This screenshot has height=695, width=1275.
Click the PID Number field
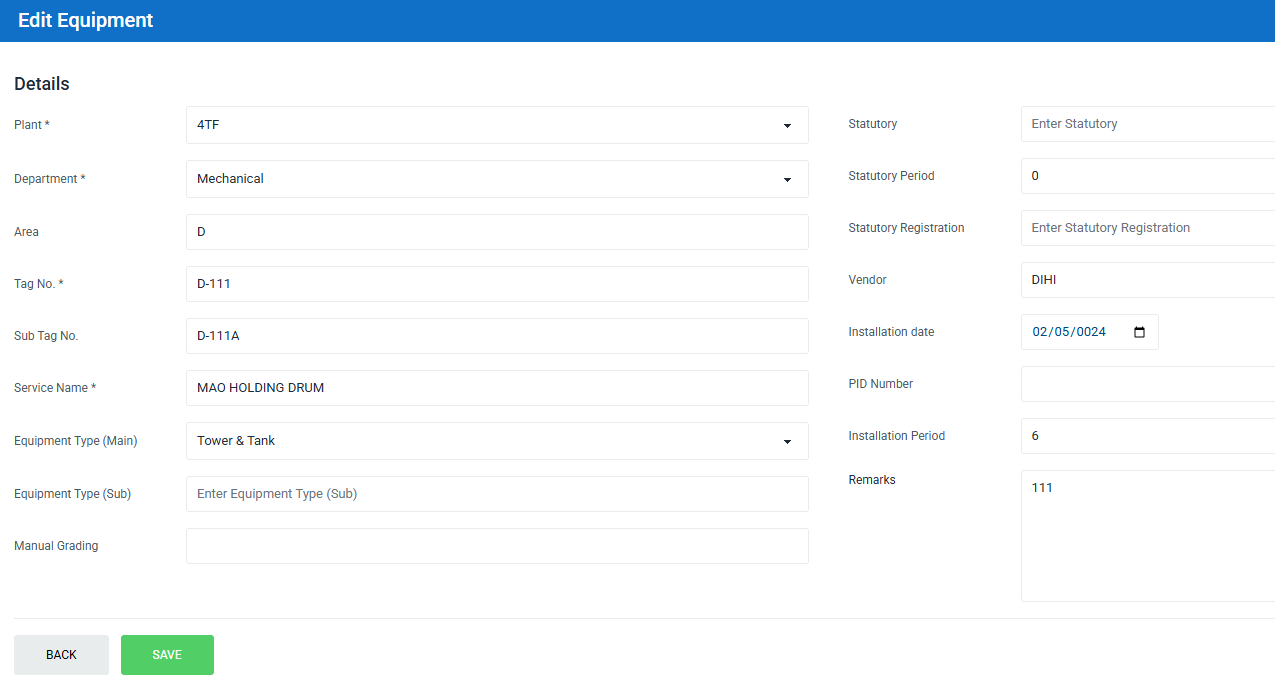point(1147,384)
